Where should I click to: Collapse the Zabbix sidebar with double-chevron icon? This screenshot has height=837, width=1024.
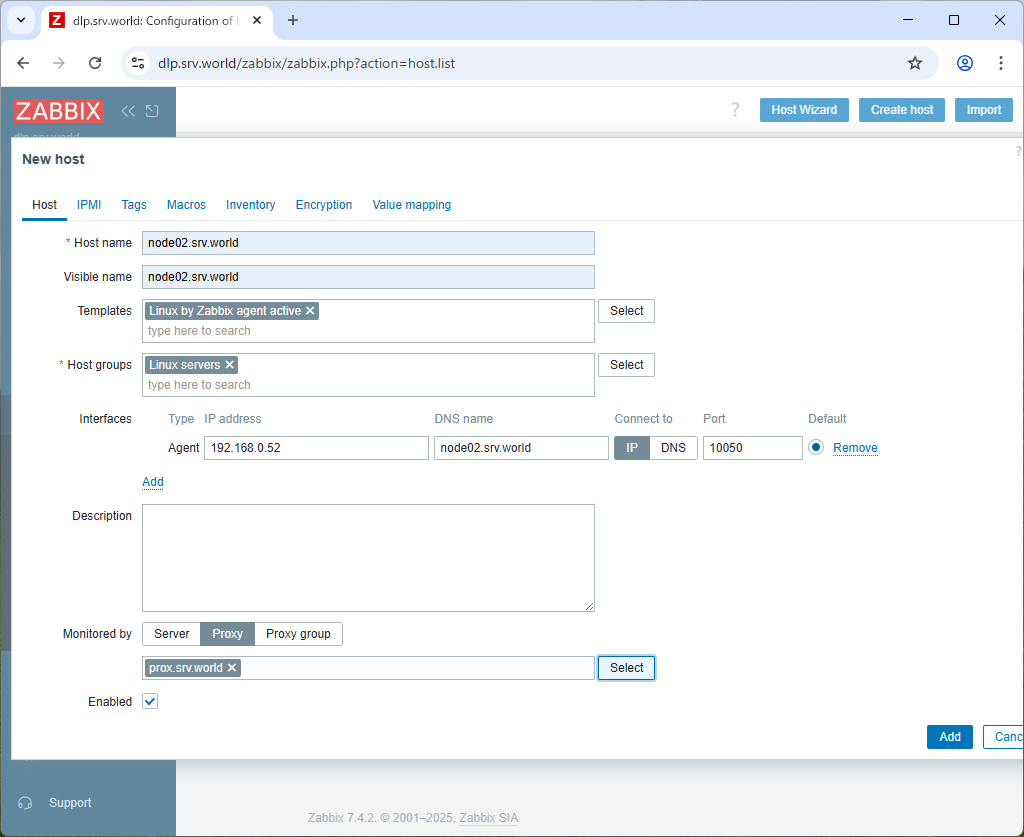(128, 111)
